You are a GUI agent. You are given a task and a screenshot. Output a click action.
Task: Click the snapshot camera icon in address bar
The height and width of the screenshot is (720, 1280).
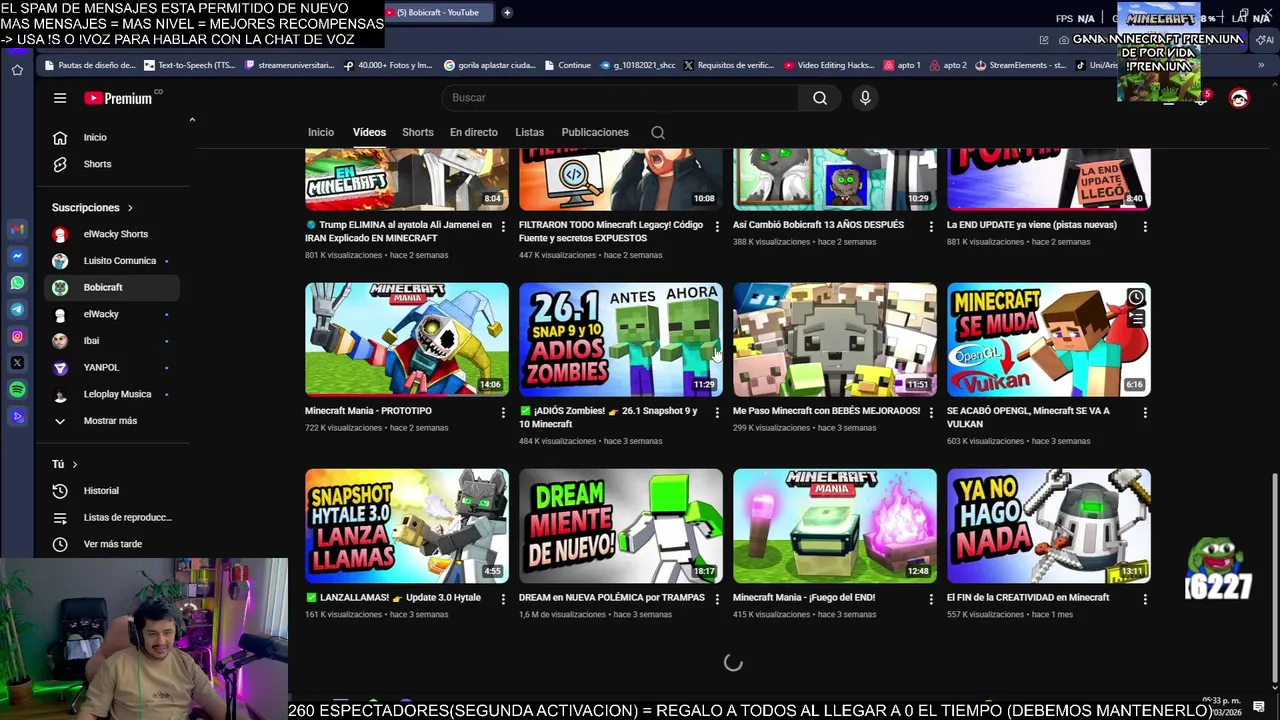tap(1064, 40)
